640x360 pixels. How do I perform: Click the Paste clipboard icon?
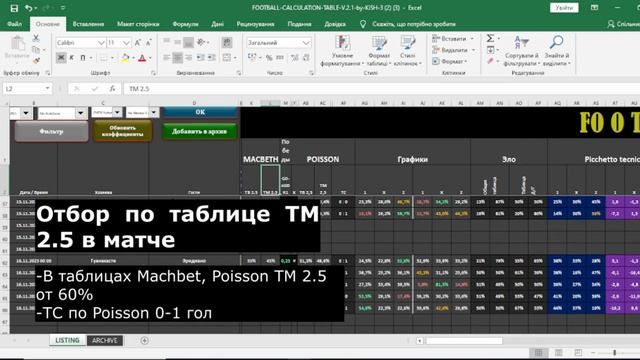point(17,44)
